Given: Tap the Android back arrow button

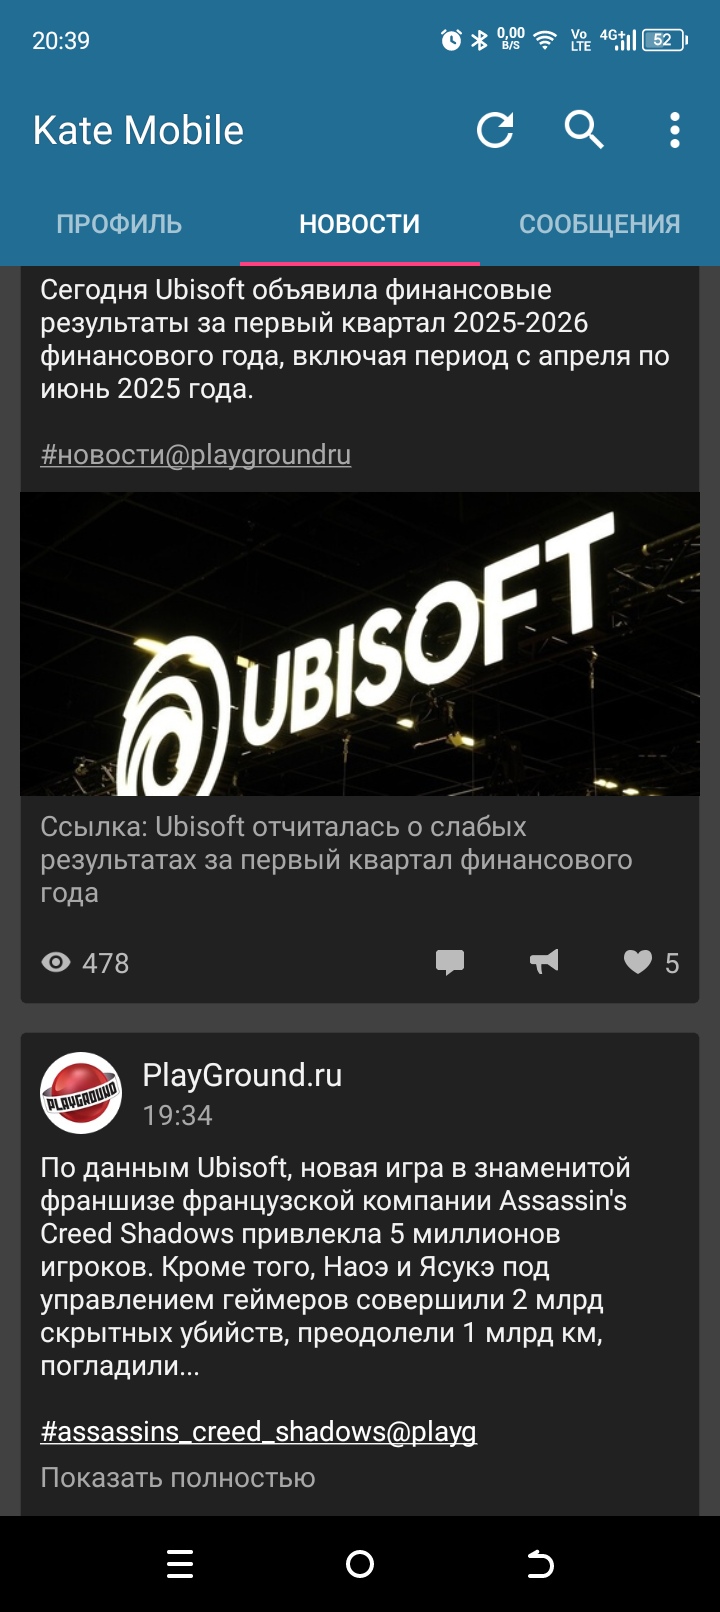Looking at the screenshot, I should (x=540, y=1564).
